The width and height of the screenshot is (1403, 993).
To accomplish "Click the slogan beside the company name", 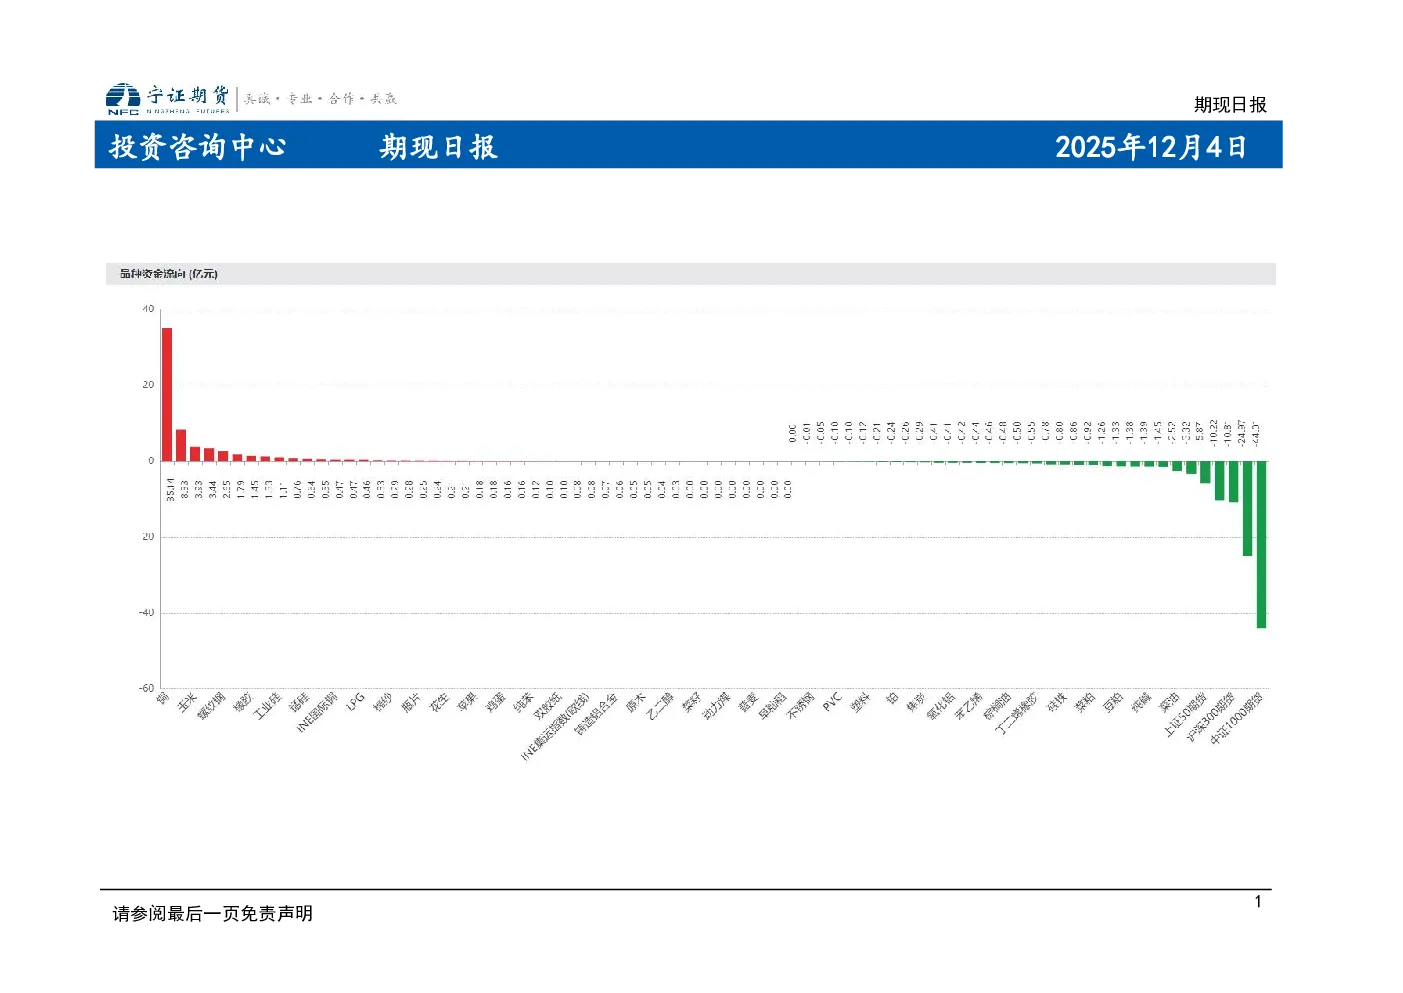I will [320, 98].
